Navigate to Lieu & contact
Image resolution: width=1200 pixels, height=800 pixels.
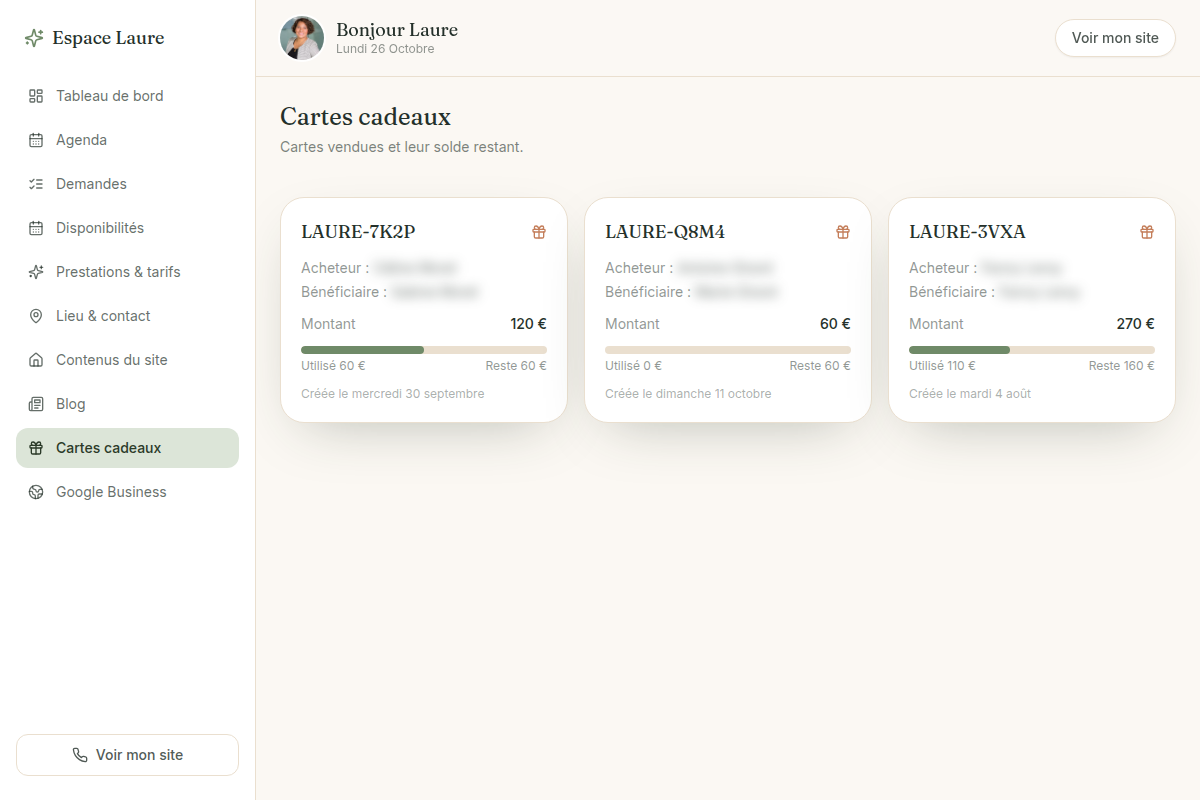(127, 316)
